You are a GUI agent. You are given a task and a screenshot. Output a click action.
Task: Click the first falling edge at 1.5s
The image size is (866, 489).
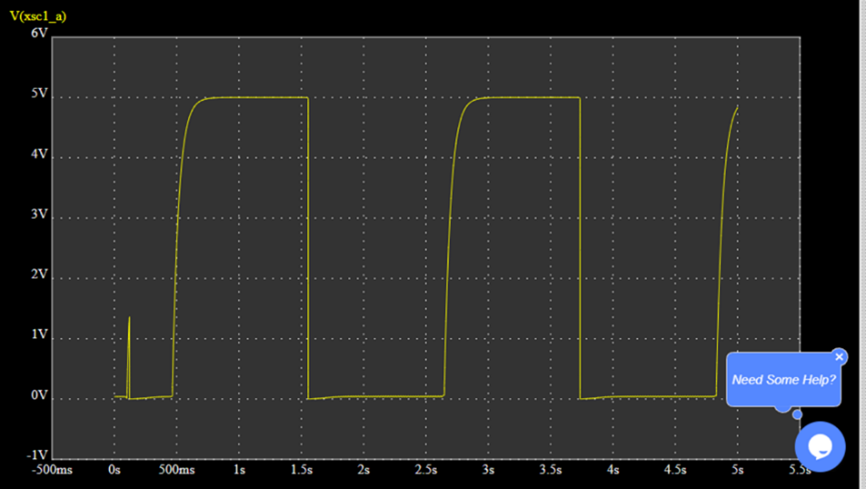(308, 250)
